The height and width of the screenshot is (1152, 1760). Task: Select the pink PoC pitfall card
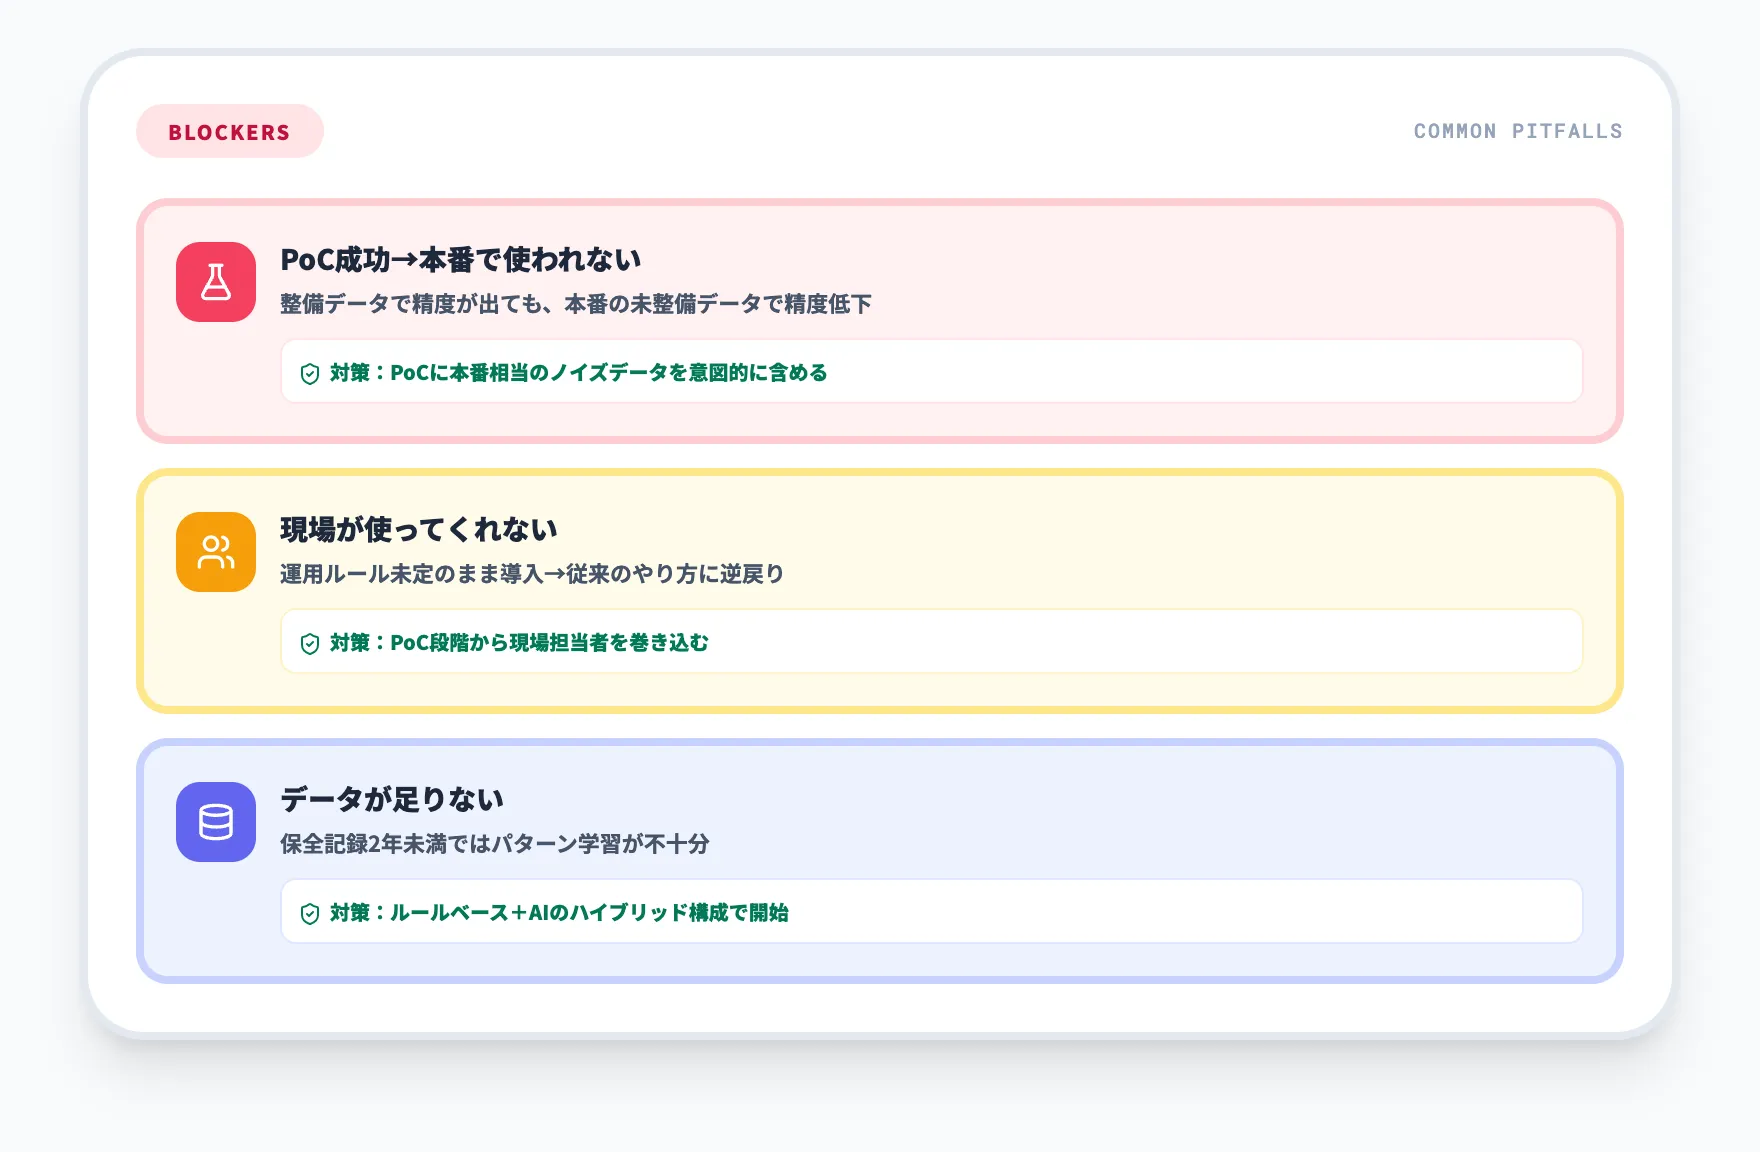click(880, 320)
